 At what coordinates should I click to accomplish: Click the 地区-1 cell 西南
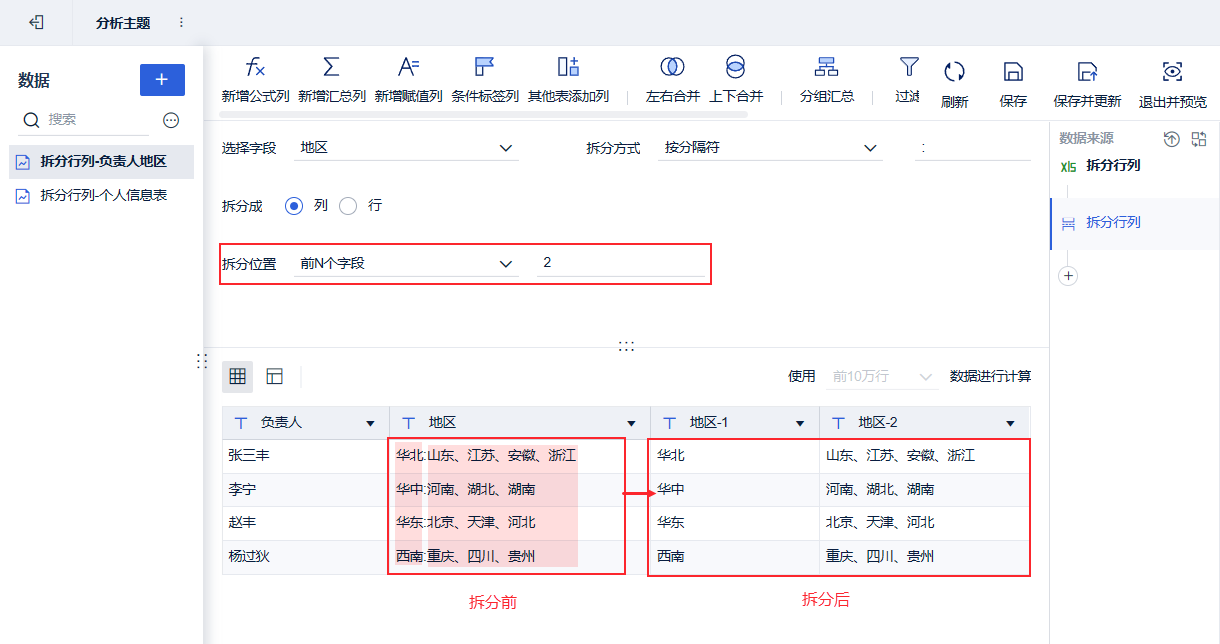pos(735,557)
